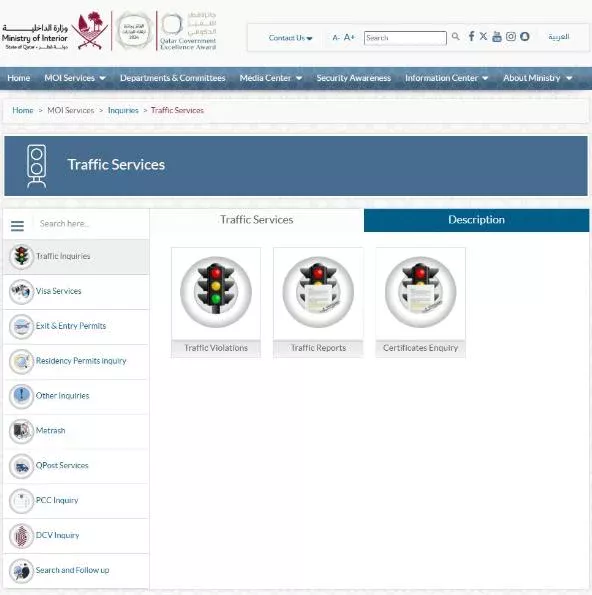Click the Traffic Violations label
Viewport: 592px width, 595px height.
[x=216, y=348]
